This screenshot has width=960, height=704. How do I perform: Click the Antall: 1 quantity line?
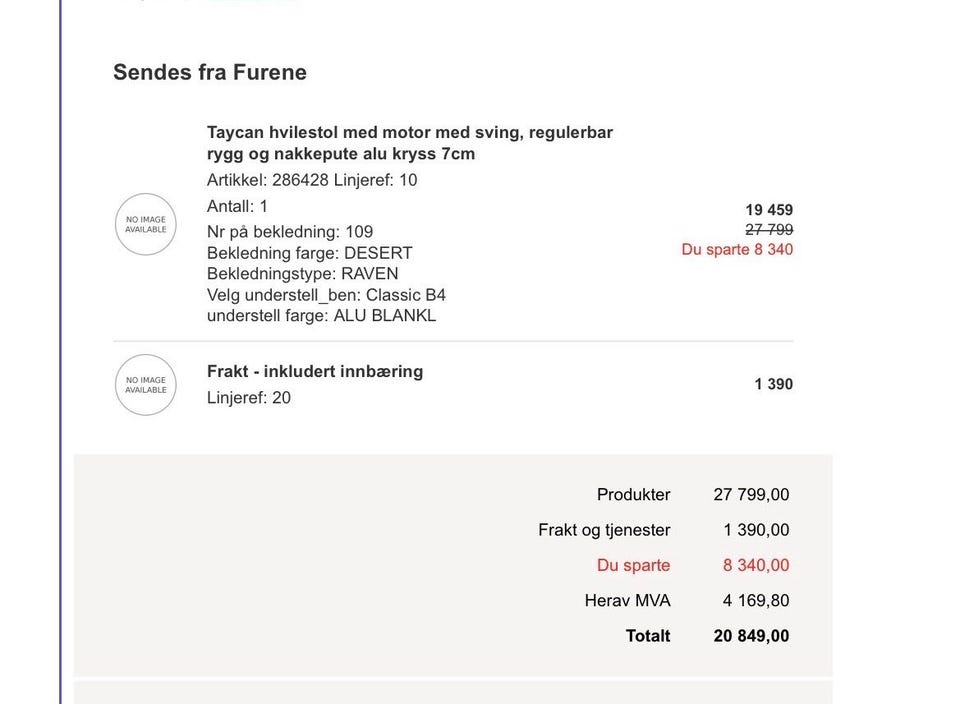[x=237, y=206]
